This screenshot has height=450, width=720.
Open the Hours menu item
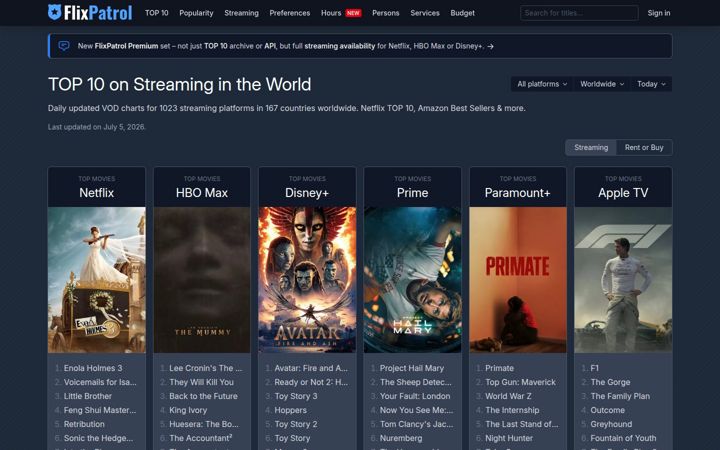[331, 13]
